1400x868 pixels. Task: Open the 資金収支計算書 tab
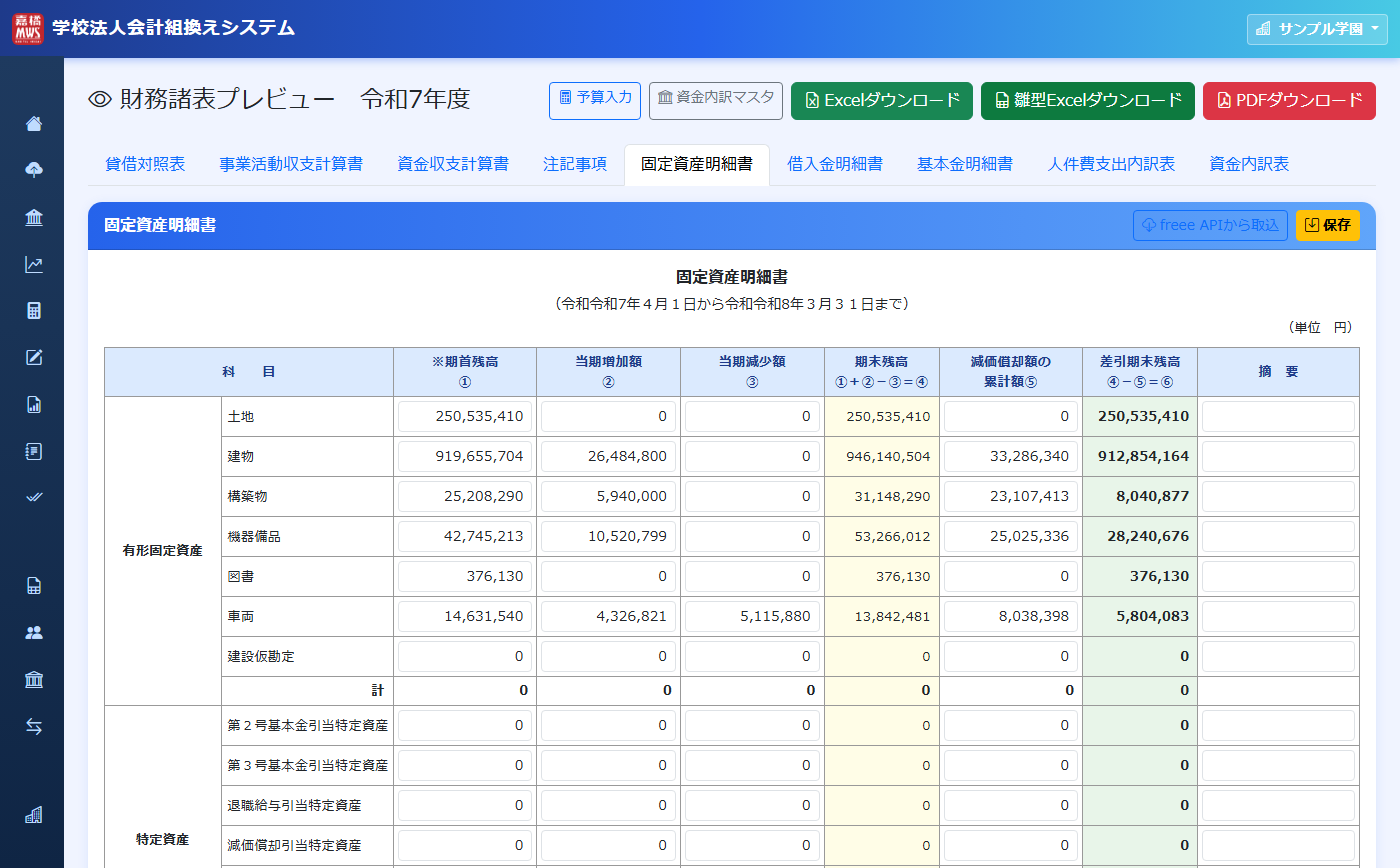453,165
